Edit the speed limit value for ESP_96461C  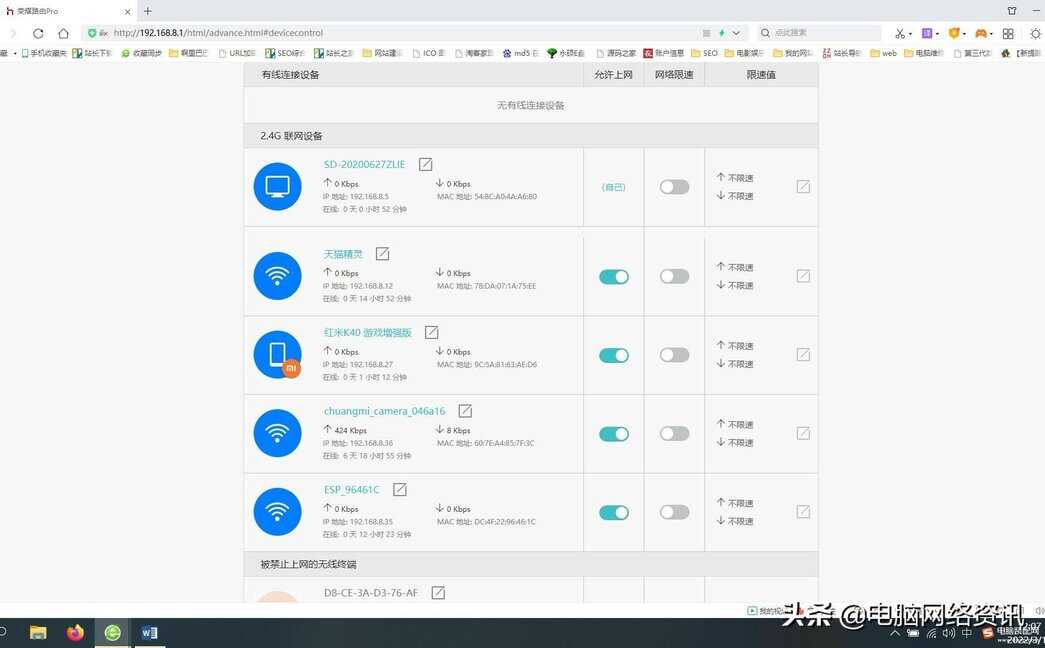point(803,512)
